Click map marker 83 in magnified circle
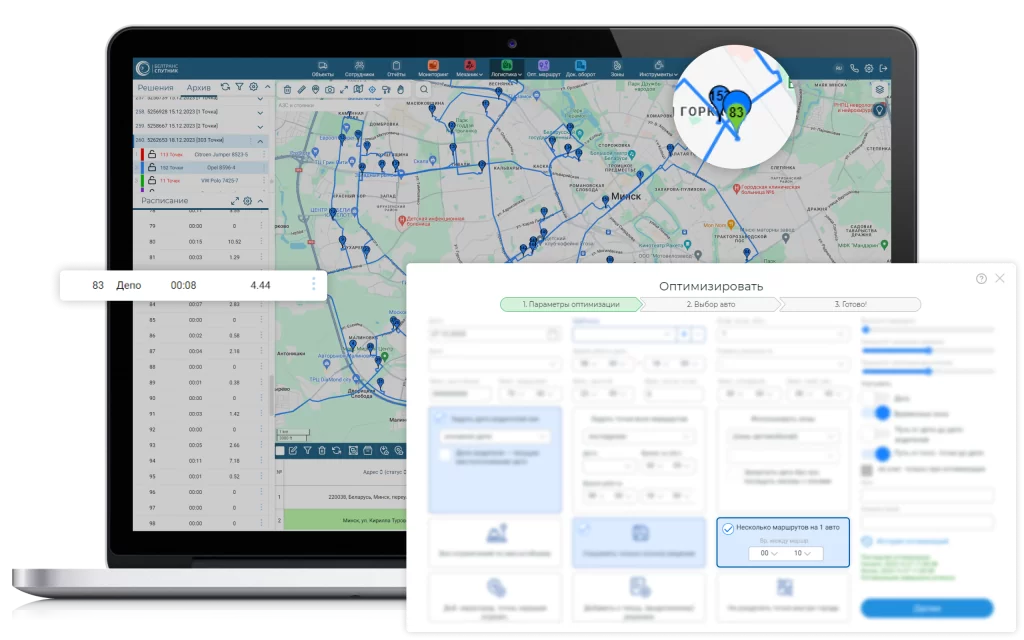Viewport: 1024px width, 640px height. click(737, 112)
